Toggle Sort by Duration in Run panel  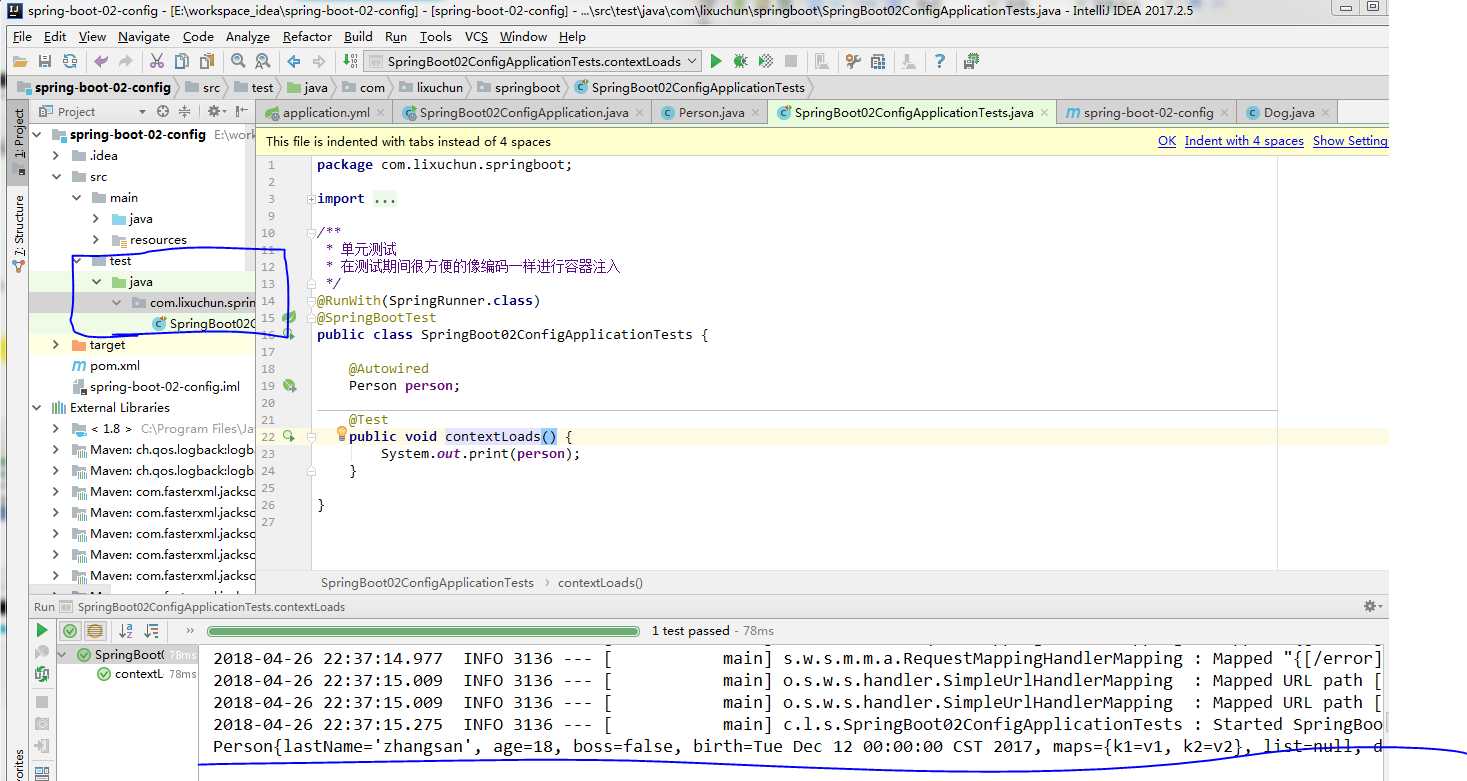pyautogui.click(x=152, y=631)
